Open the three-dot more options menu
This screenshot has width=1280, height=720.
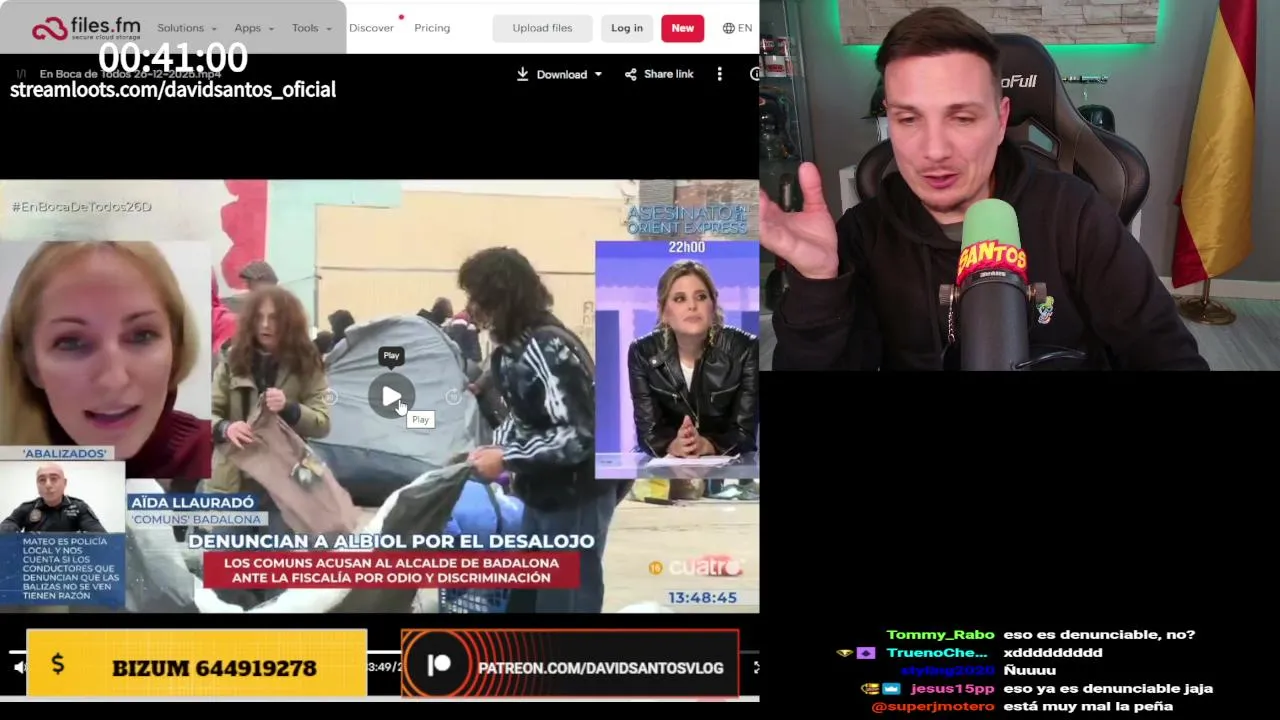tap(719, 74)
